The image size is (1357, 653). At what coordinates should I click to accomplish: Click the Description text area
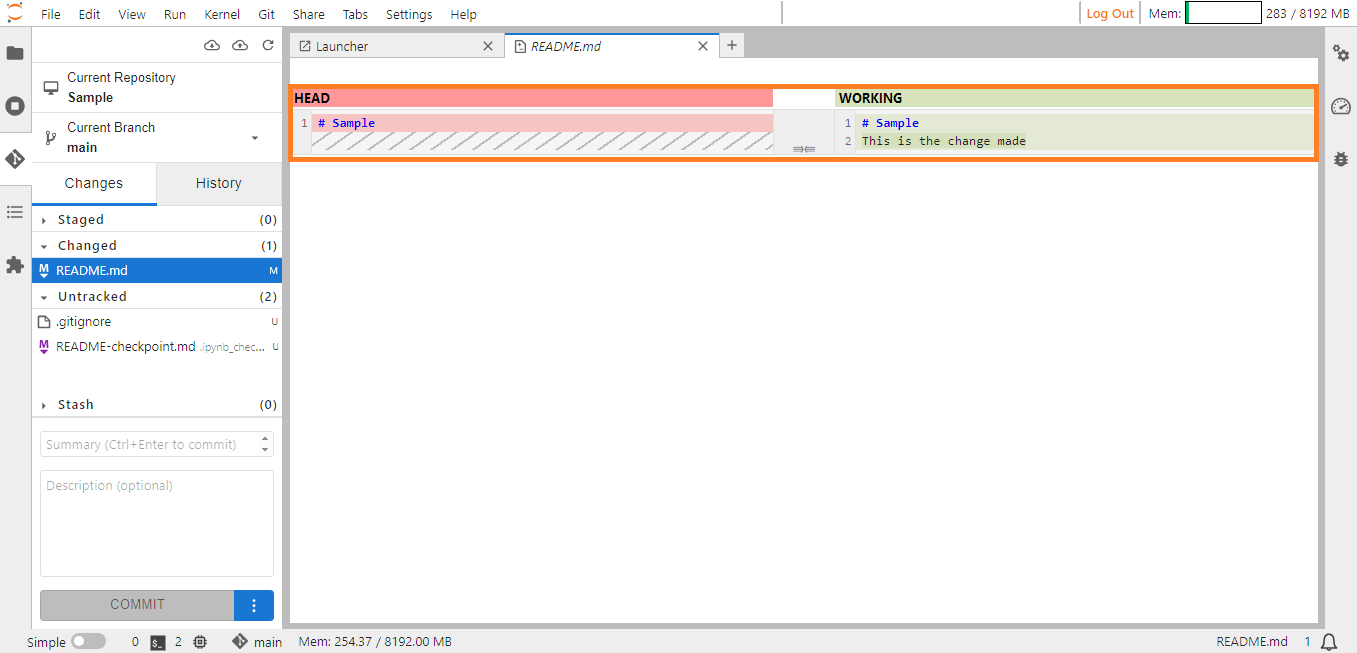[x=157, y=524]
